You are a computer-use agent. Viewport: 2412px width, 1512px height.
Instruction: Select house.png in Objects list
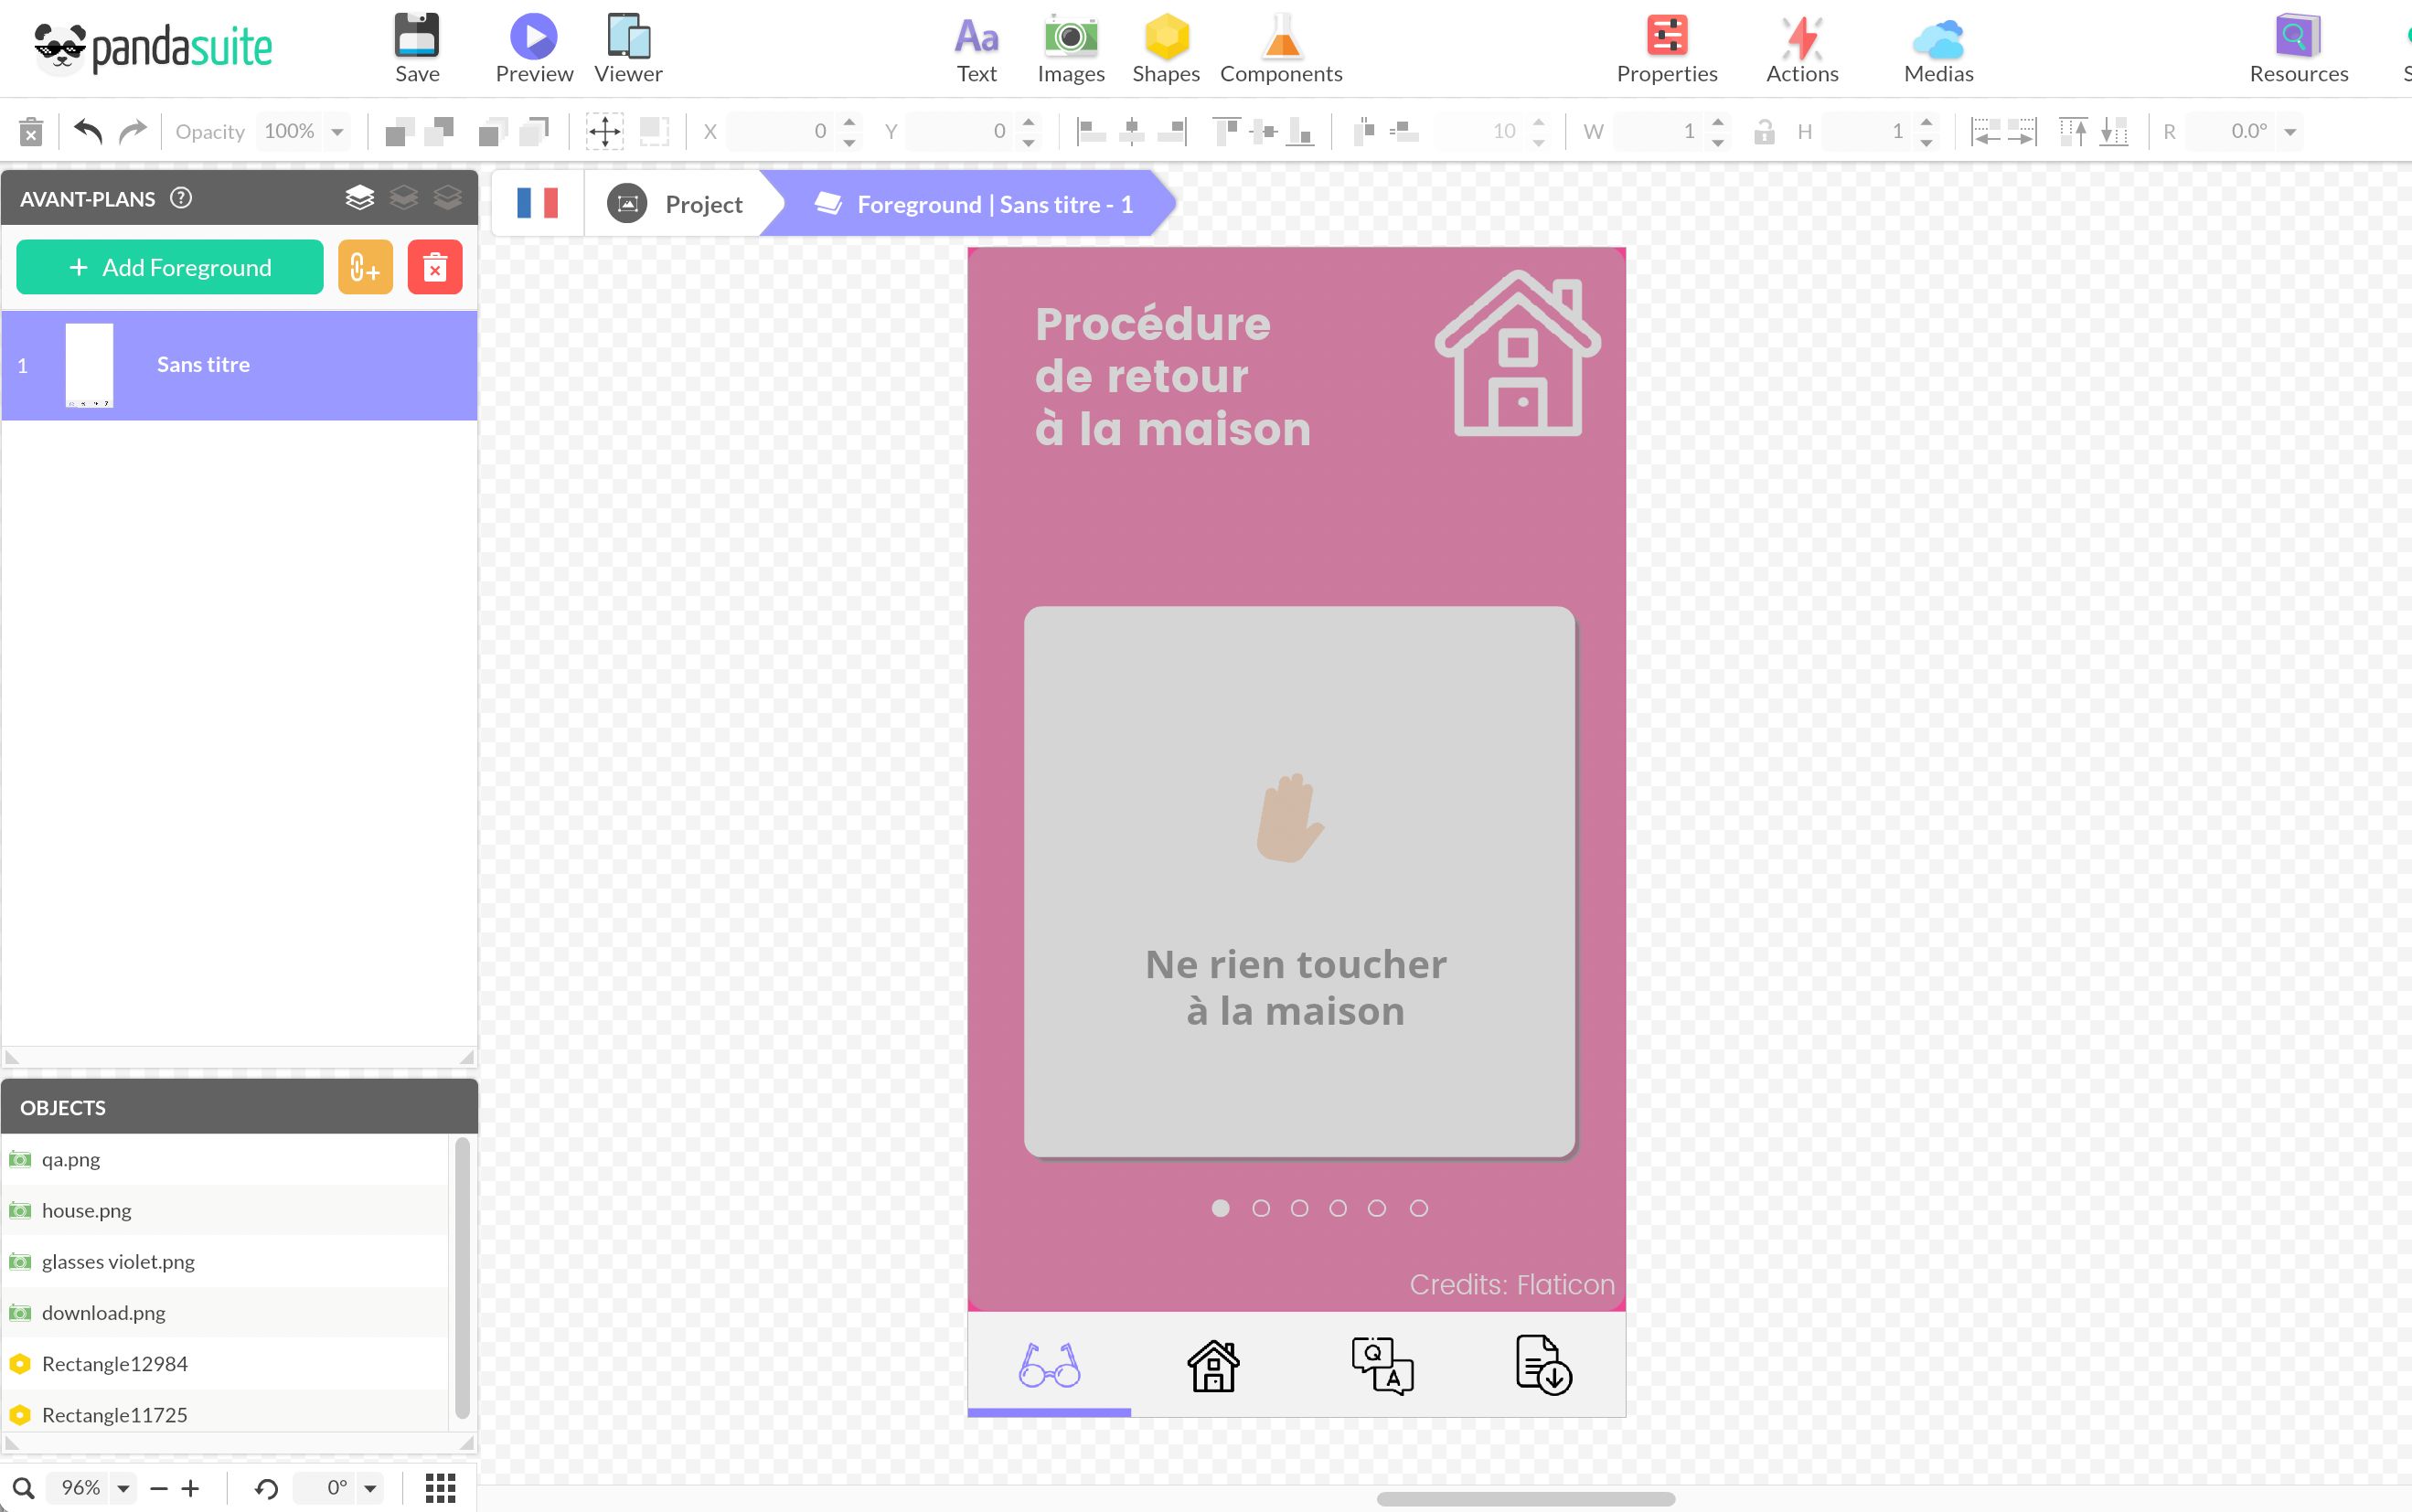[x=87, y=1210]
